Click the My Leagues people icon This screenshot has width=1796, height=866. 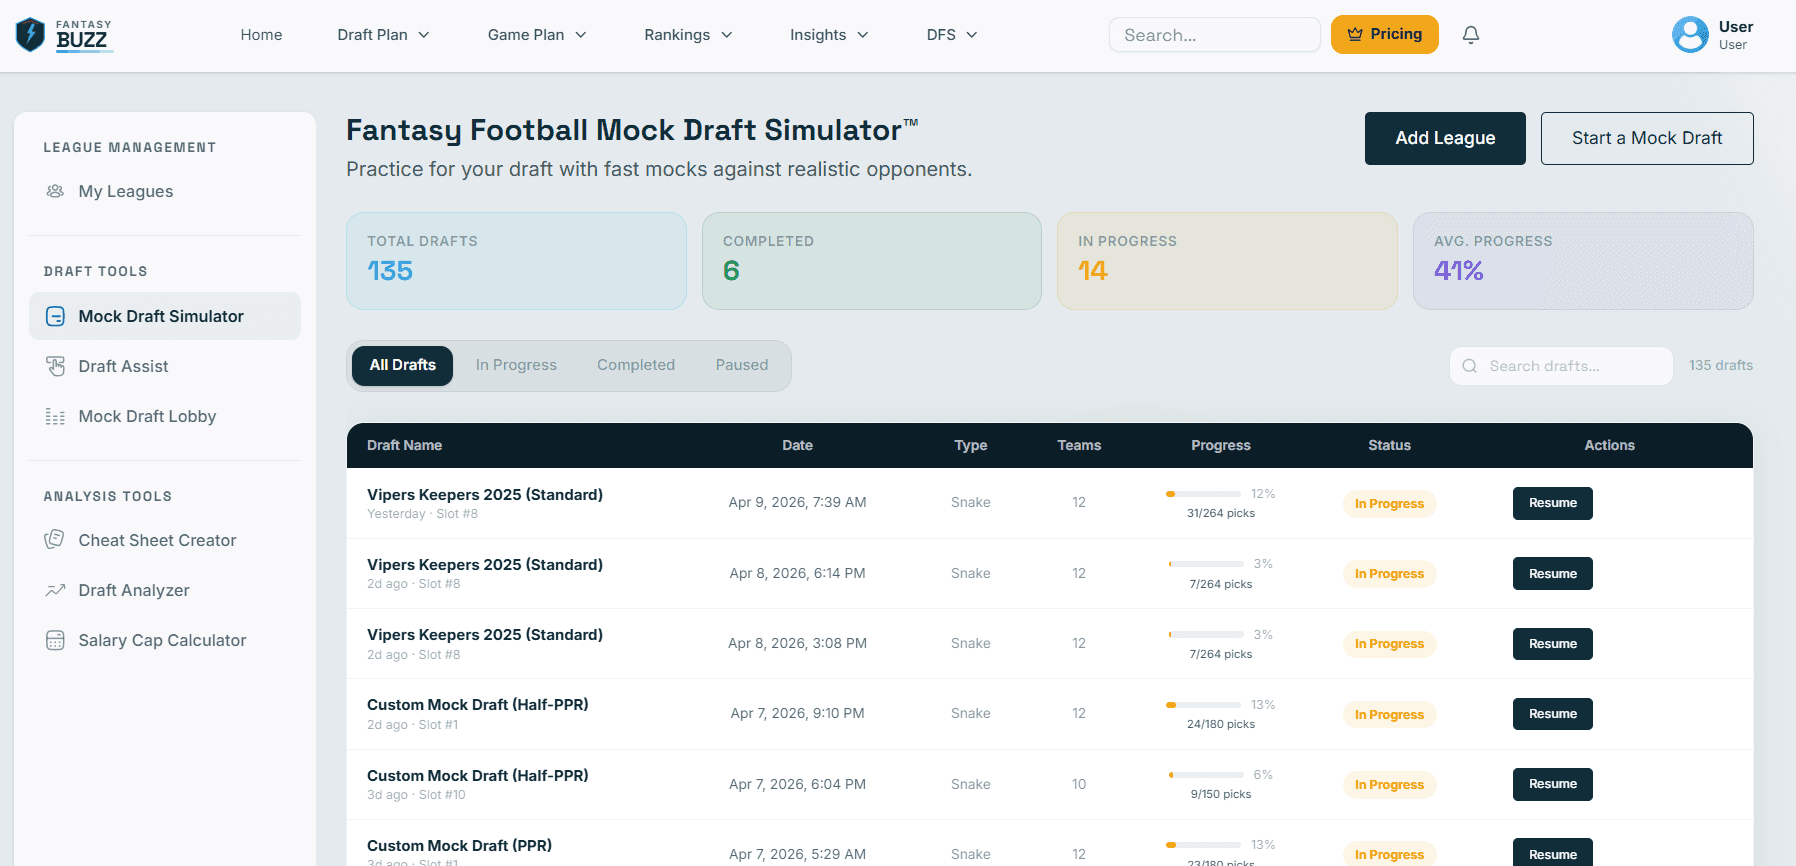coord(55,191)
